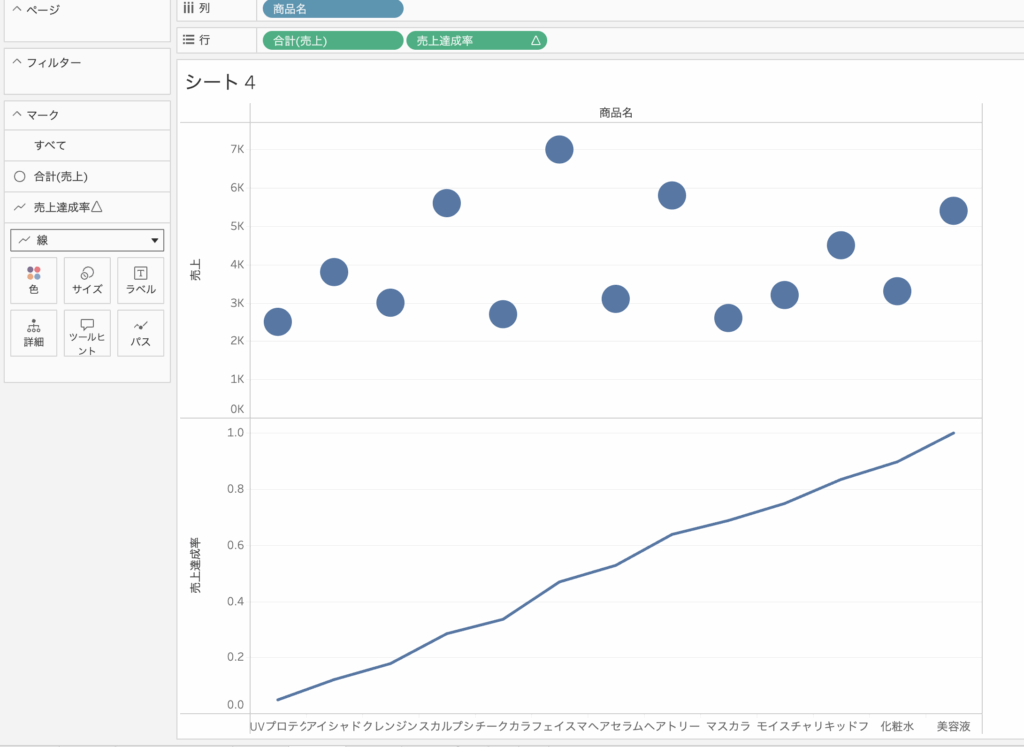Collapse the ページ (Pages) card
The image size is (1024, 747).
[16, 10]
